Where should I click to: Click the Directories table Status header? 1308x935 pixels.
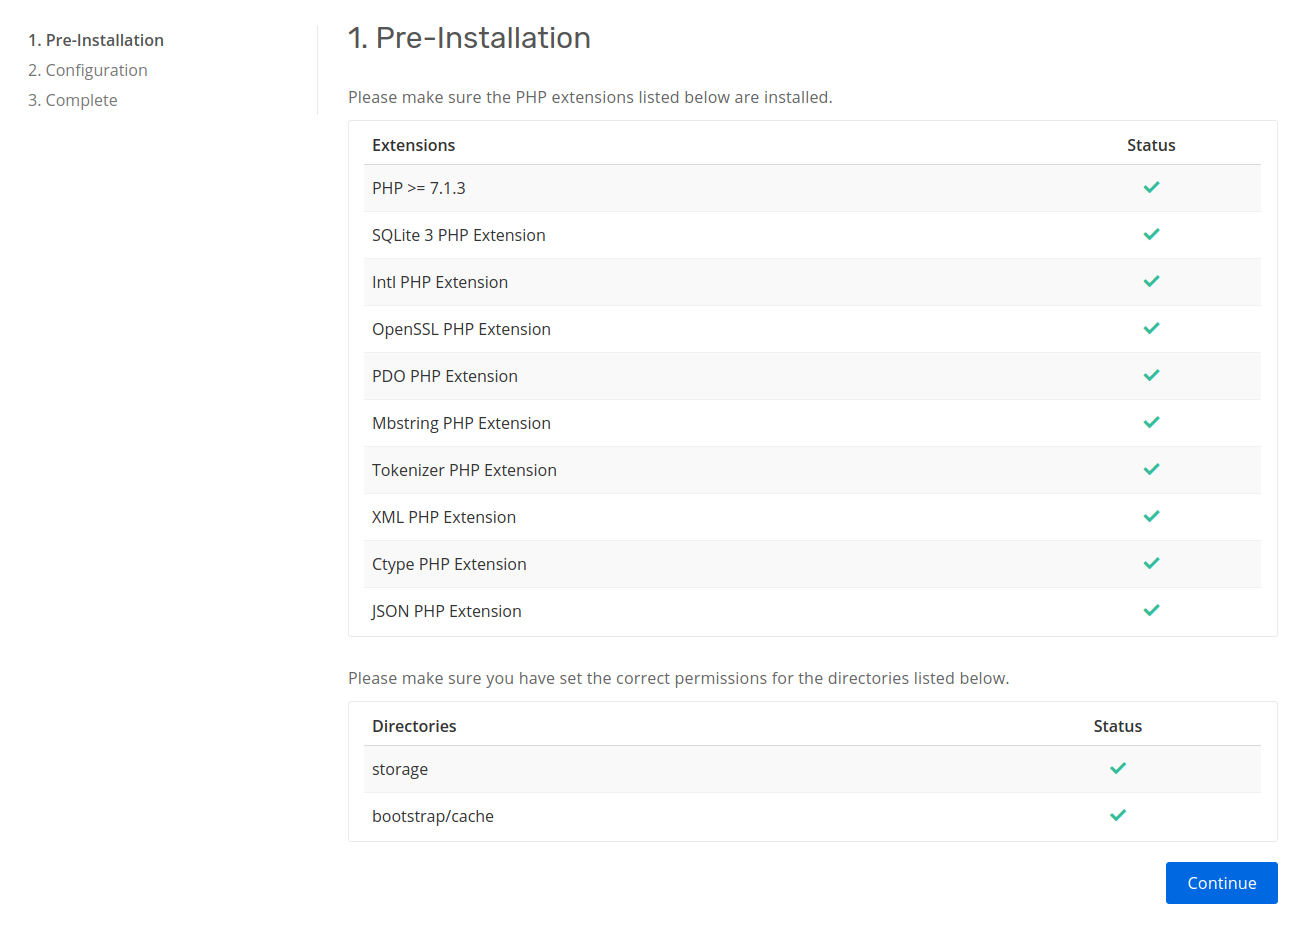tap(1118, 726)
